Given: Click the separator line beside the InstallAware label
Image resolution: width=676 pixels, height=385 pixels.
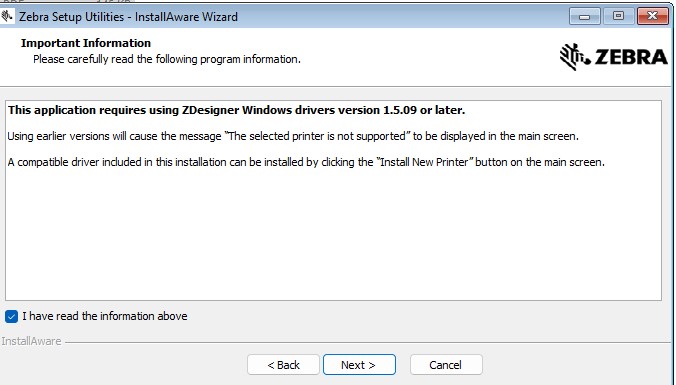Looking at the screenshot, I should pos(369,343).
